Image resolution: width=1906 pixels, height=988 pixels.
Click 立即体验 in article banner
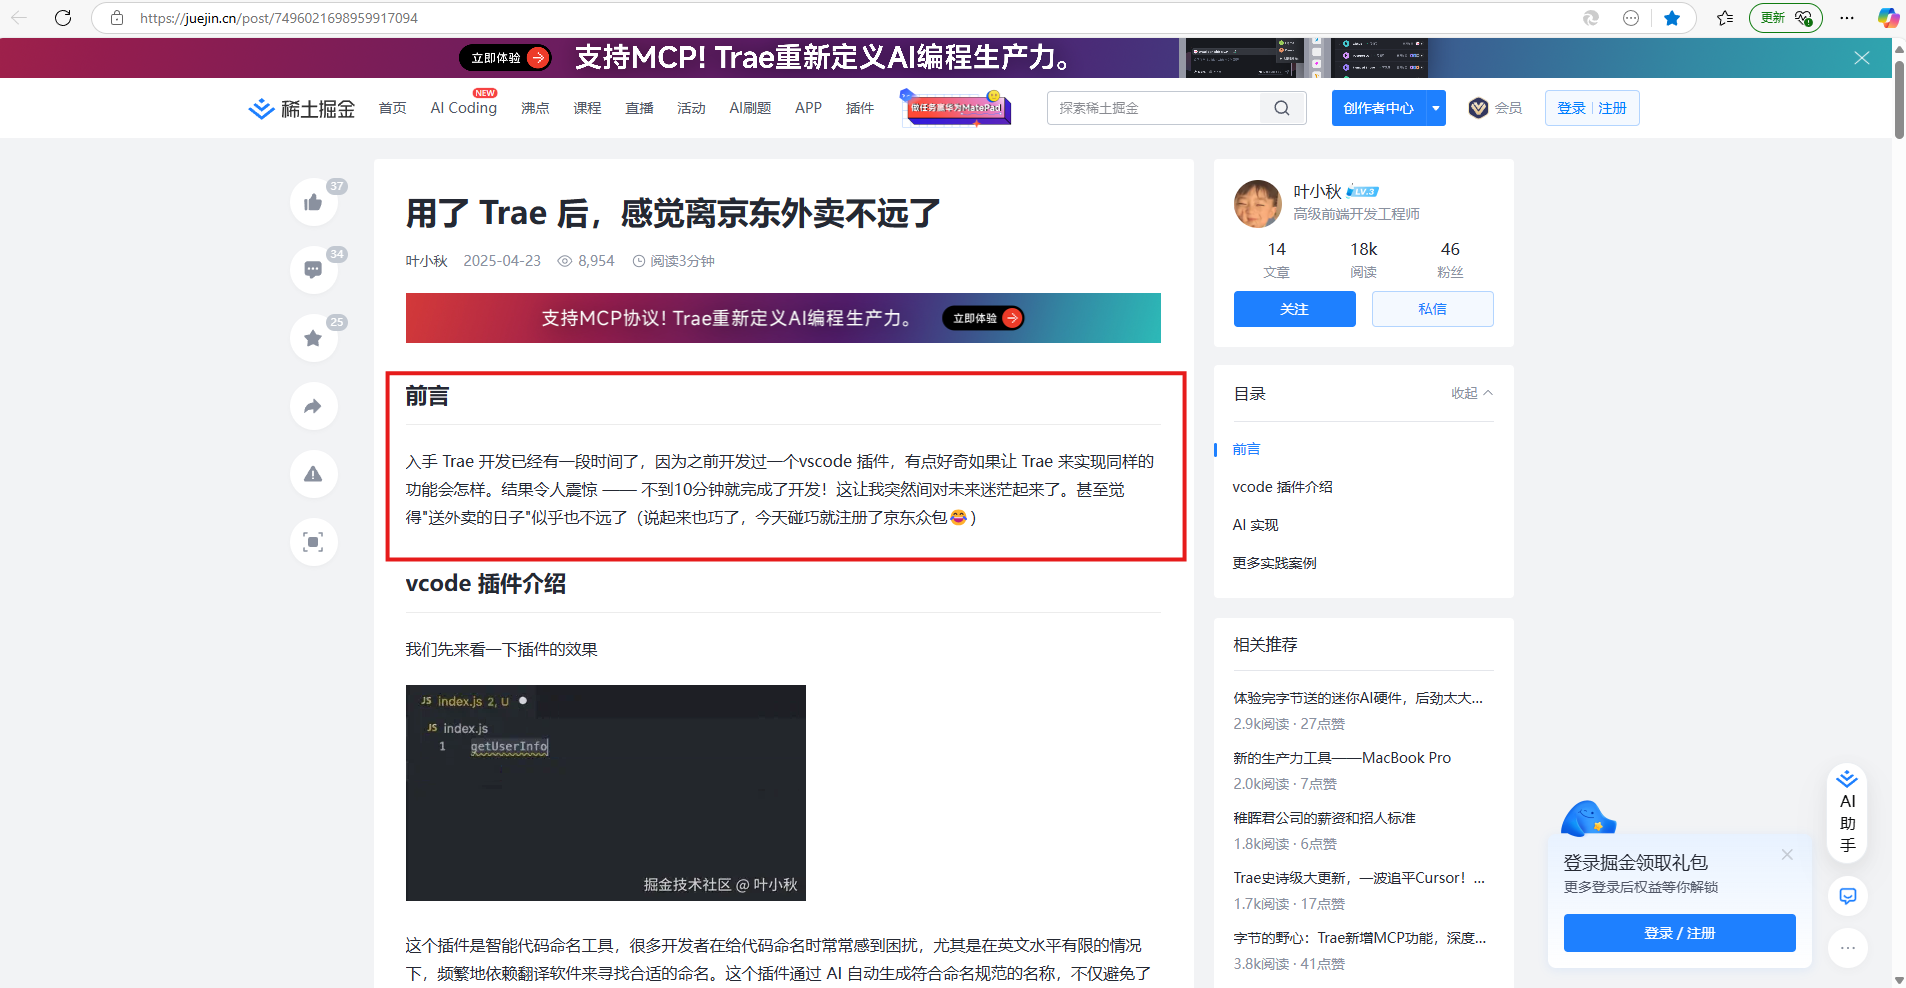[x=983, y=318]
